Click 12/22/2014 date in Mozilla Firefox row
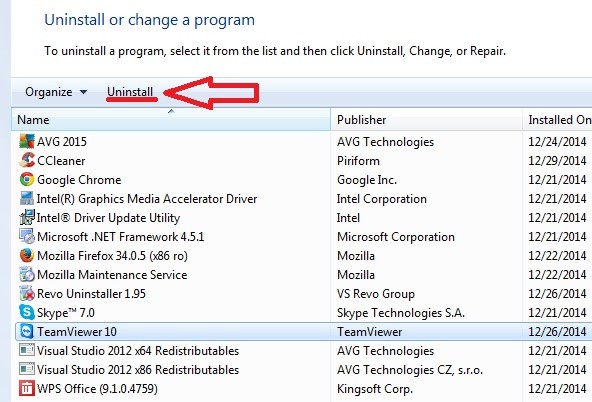The width and height of the screenshot is (592, 402). point(557,256)
